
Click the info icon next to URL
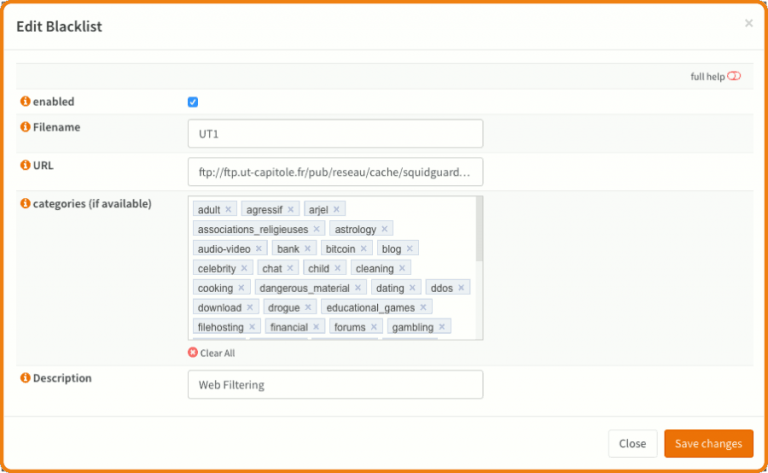coord(26,165)
